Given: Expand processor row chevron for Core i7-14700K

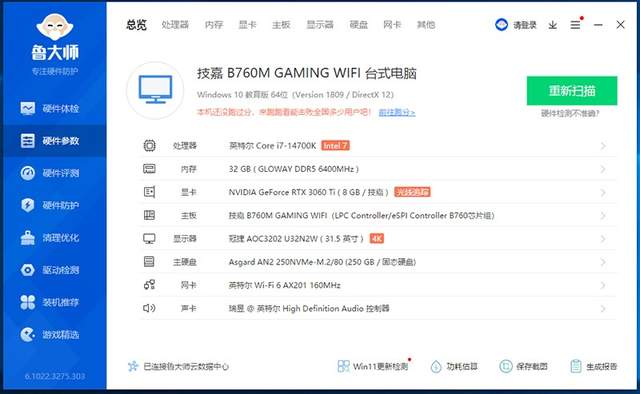Looking at the screenshot, I should coord(603,146).
